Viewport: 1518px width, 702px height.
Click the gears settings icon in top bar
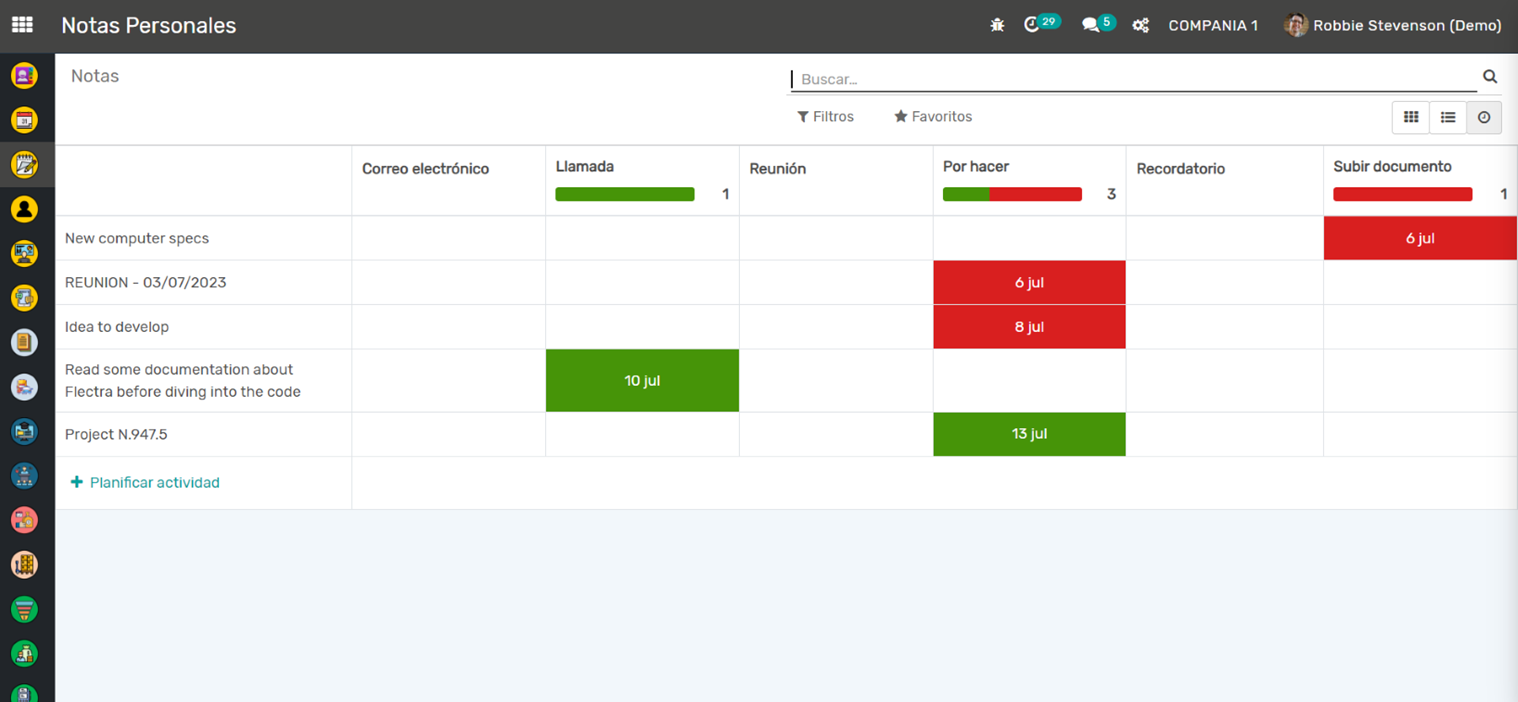pos(1140,26)
